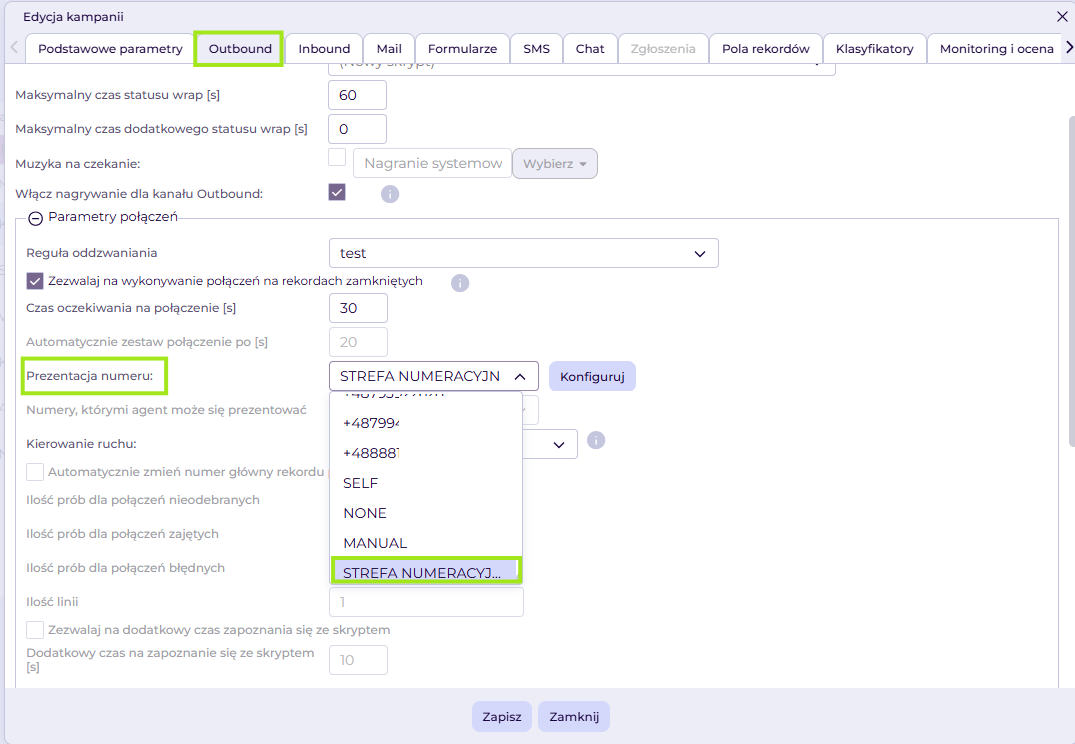
Task: Click the Ilość linii input field
Action: (x=426, y=602)
